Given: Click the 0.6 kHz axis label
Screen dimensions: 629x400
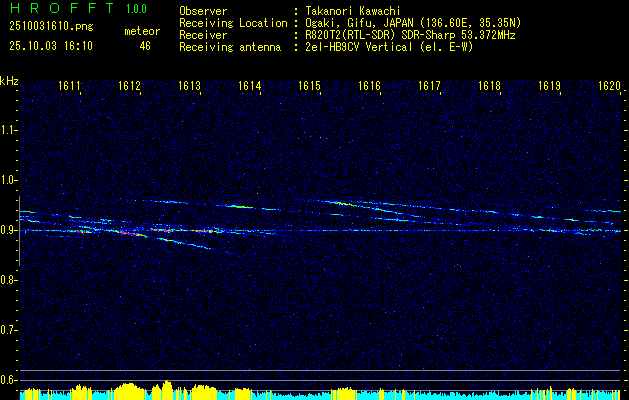Looking at the screenshot, I should [8, 380].
